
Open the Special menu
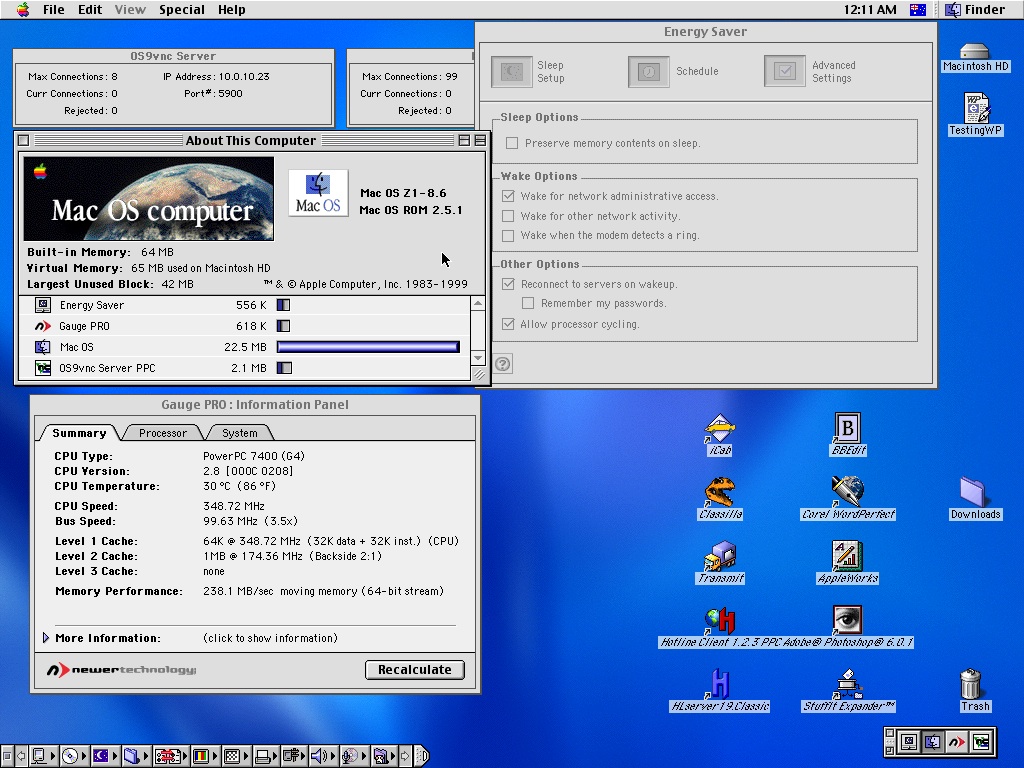click(182, 9)
